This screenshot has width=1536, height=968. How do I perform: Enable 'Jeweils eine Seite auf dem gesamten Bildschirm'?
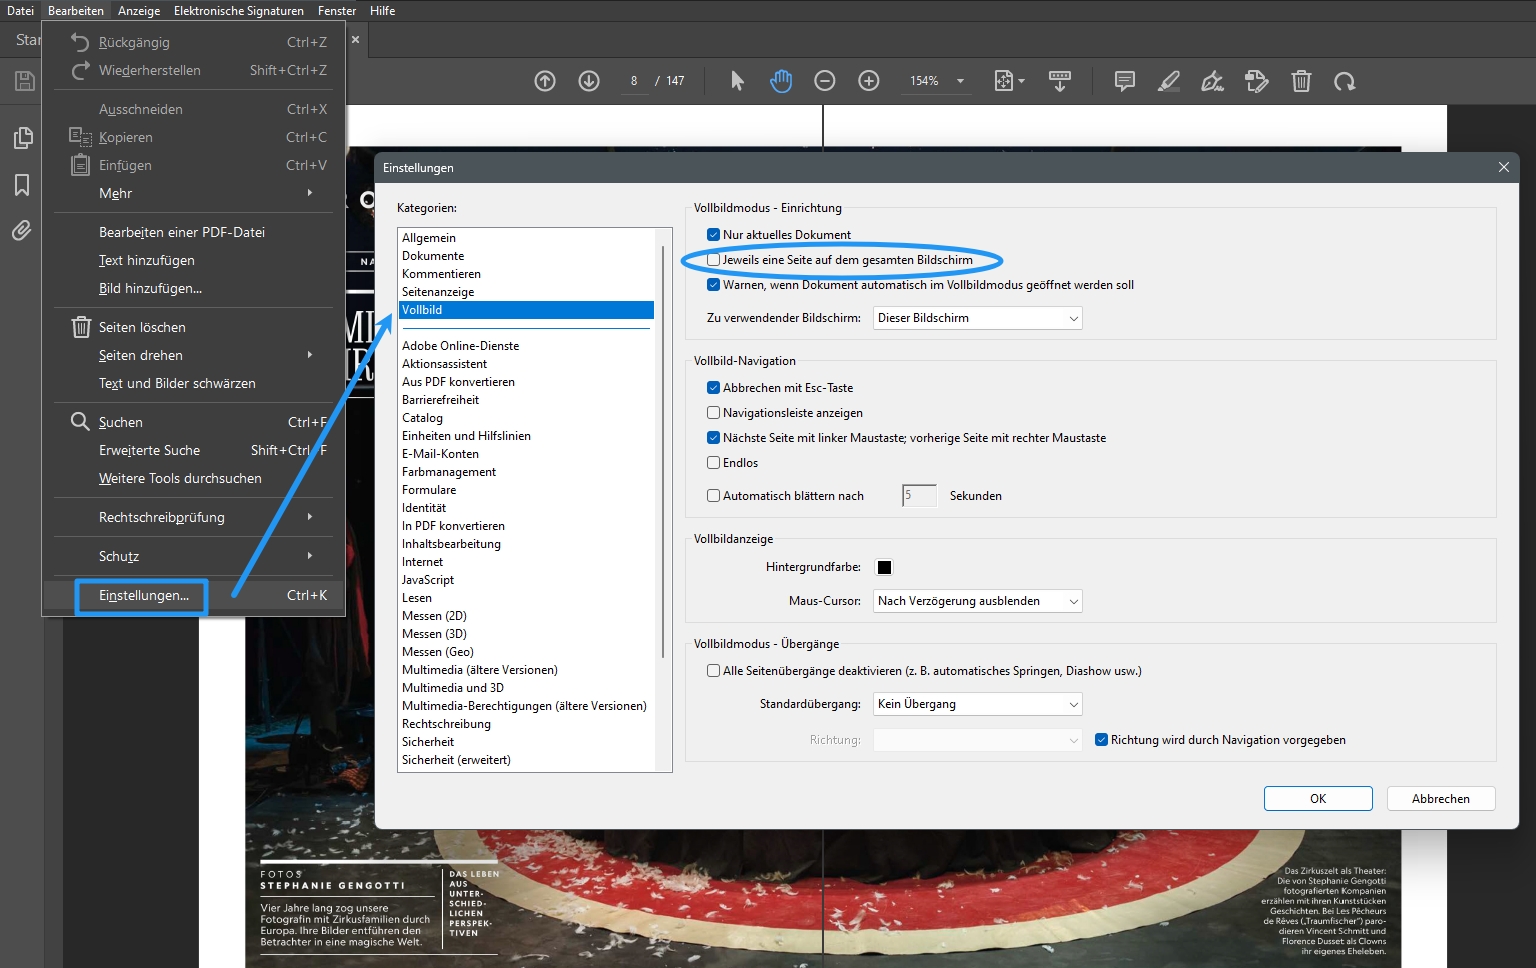click(x=714, y=260)
